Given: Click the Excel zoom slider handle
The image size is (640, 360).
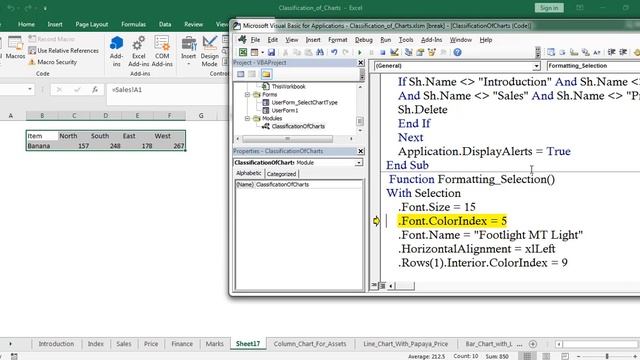Looking at the screenshot, I should point(607,356).
